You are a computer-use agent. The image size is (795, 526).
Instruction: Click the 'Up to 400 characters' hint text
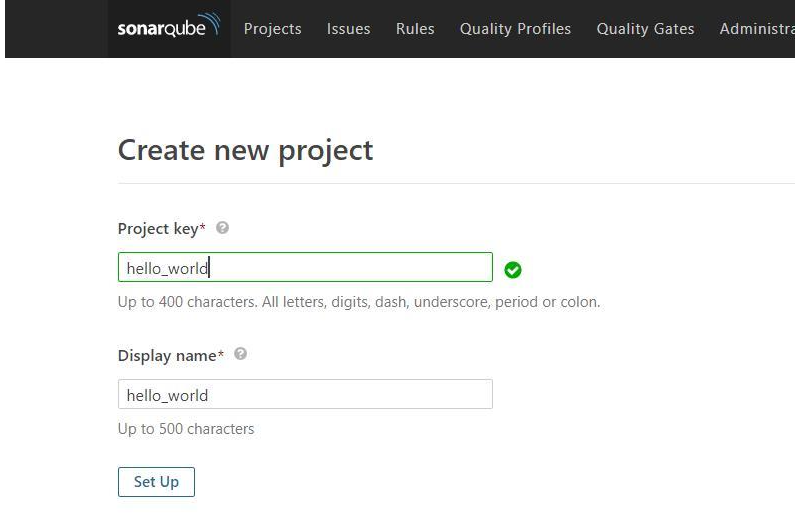[x=359, y=302]
